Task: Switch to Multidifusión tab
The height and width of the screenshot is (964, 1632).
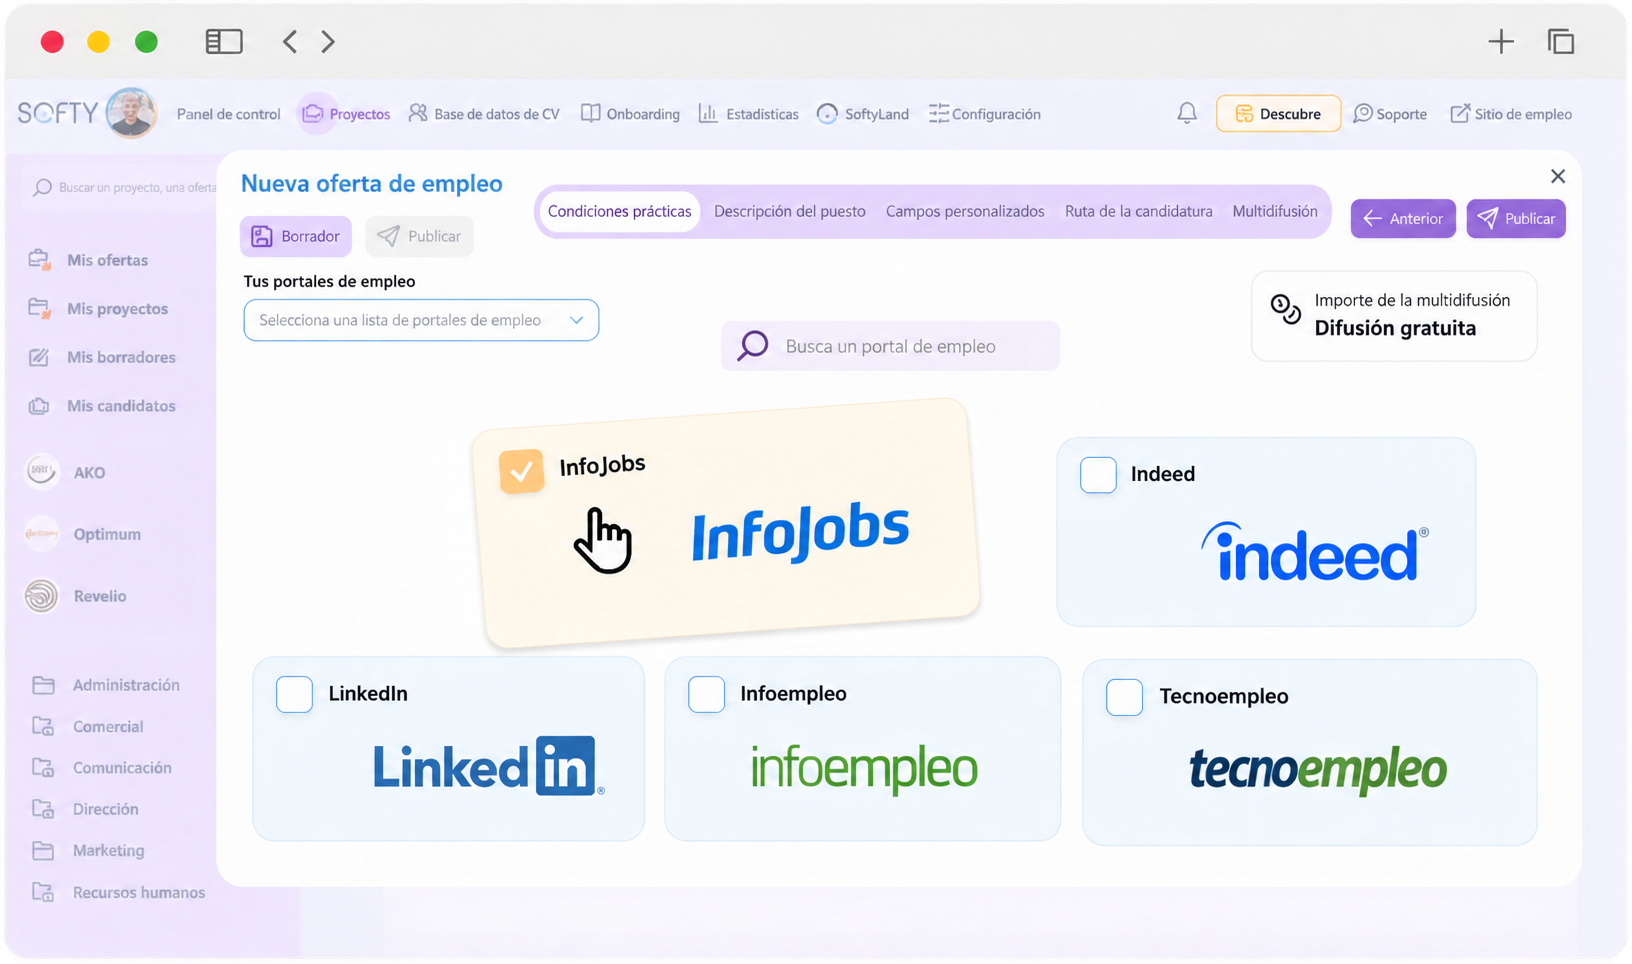Action: [1275, 211]
